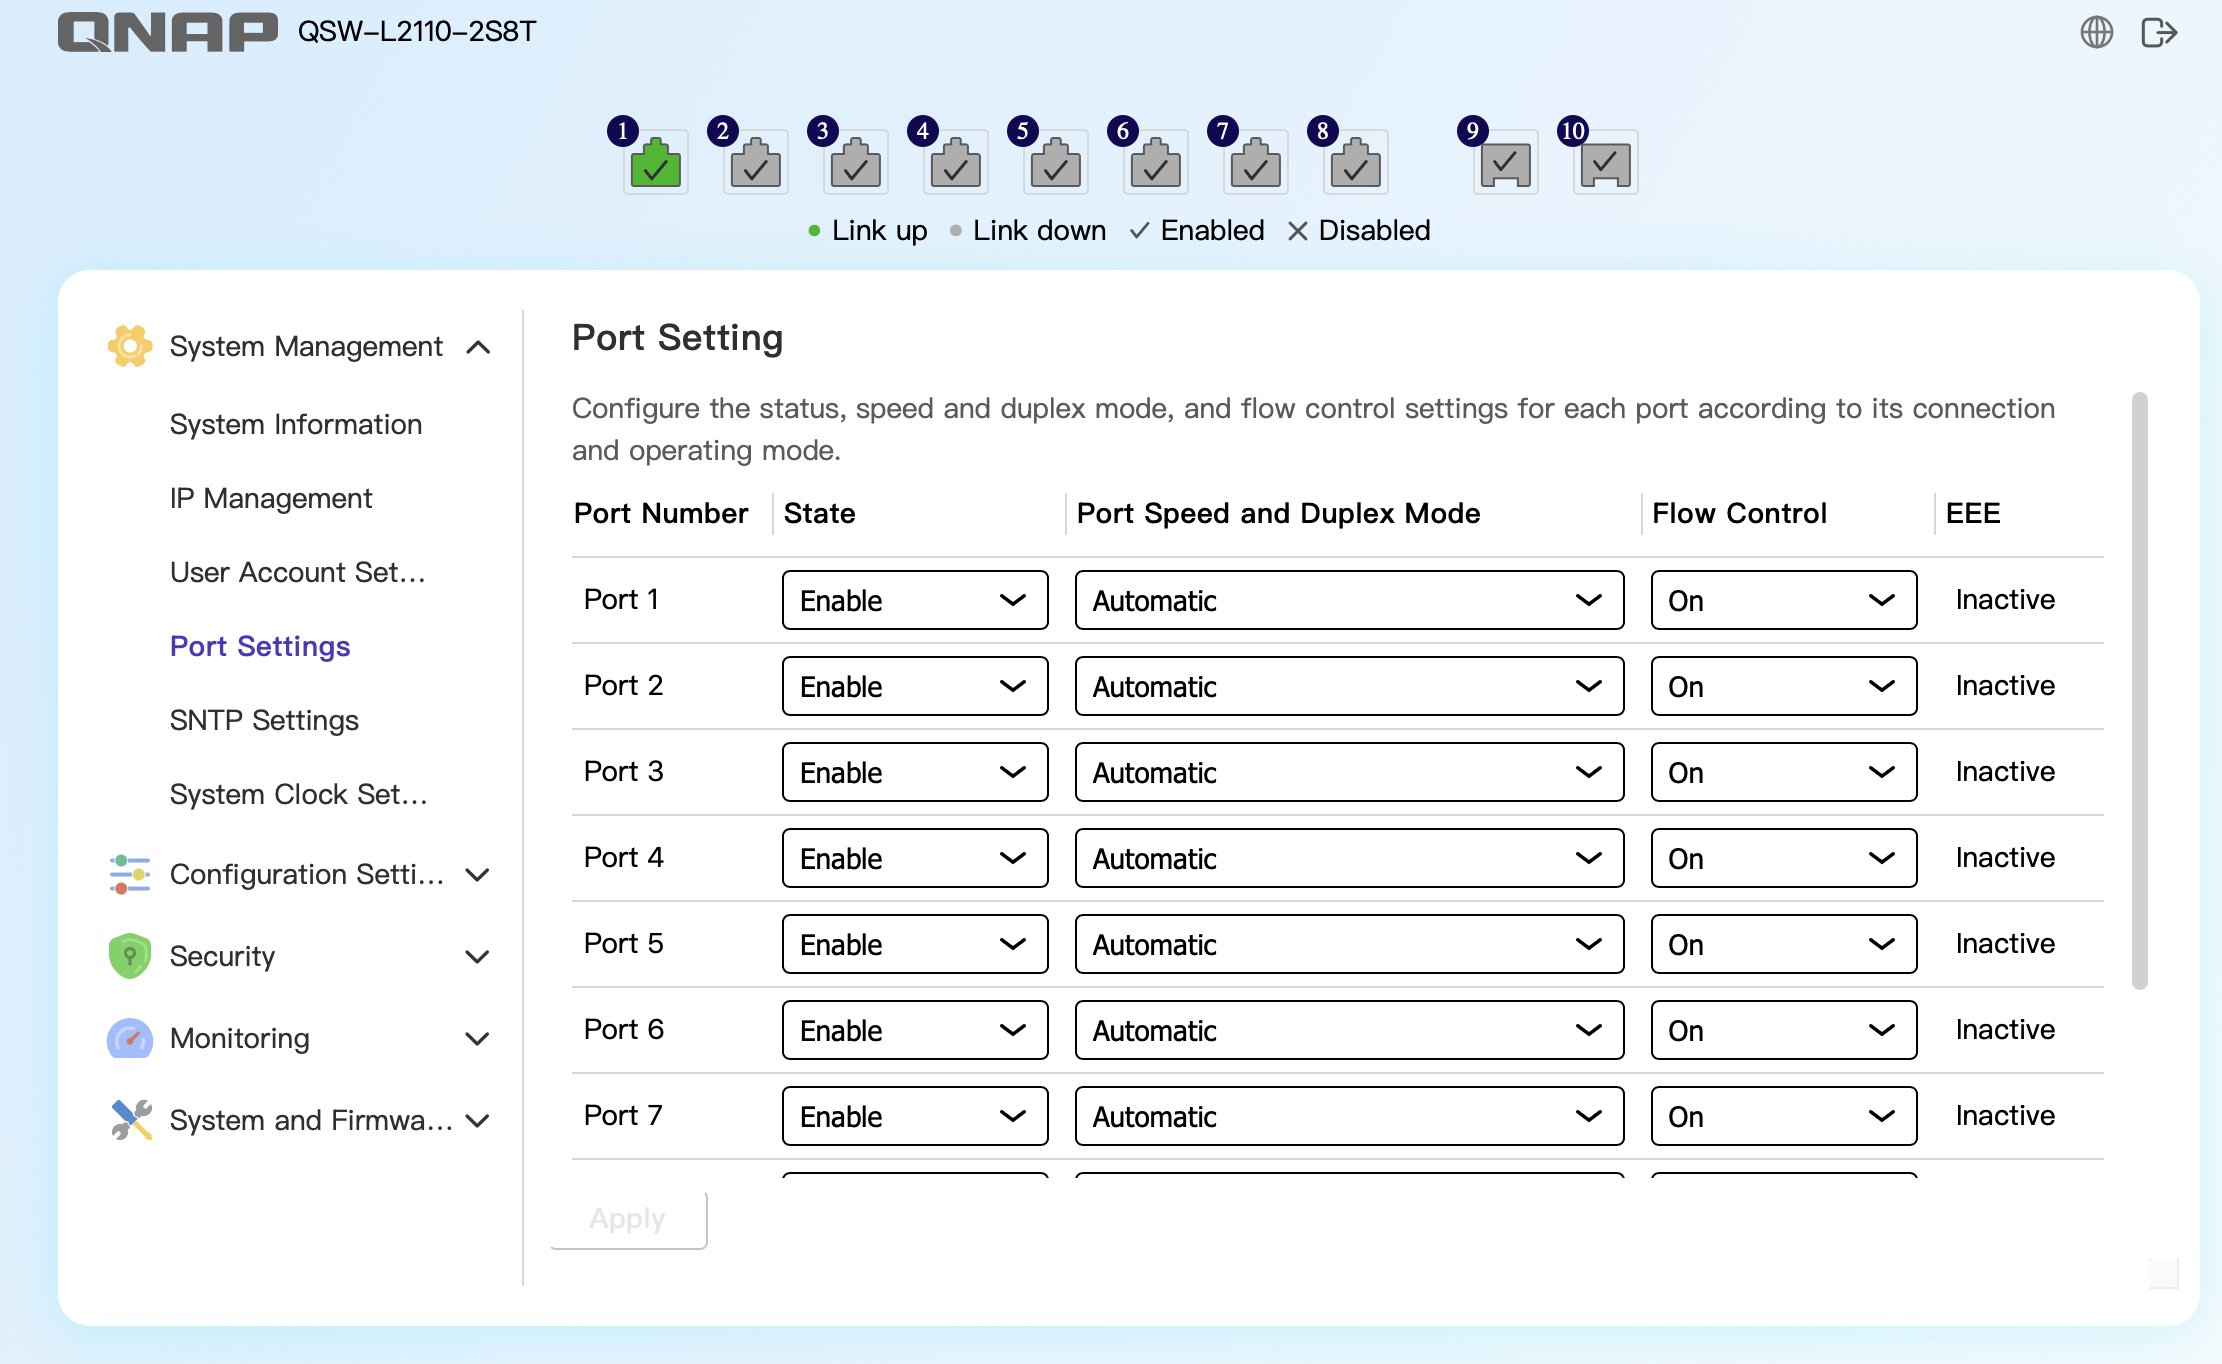Click the System Management gear icon

[130, 346]
